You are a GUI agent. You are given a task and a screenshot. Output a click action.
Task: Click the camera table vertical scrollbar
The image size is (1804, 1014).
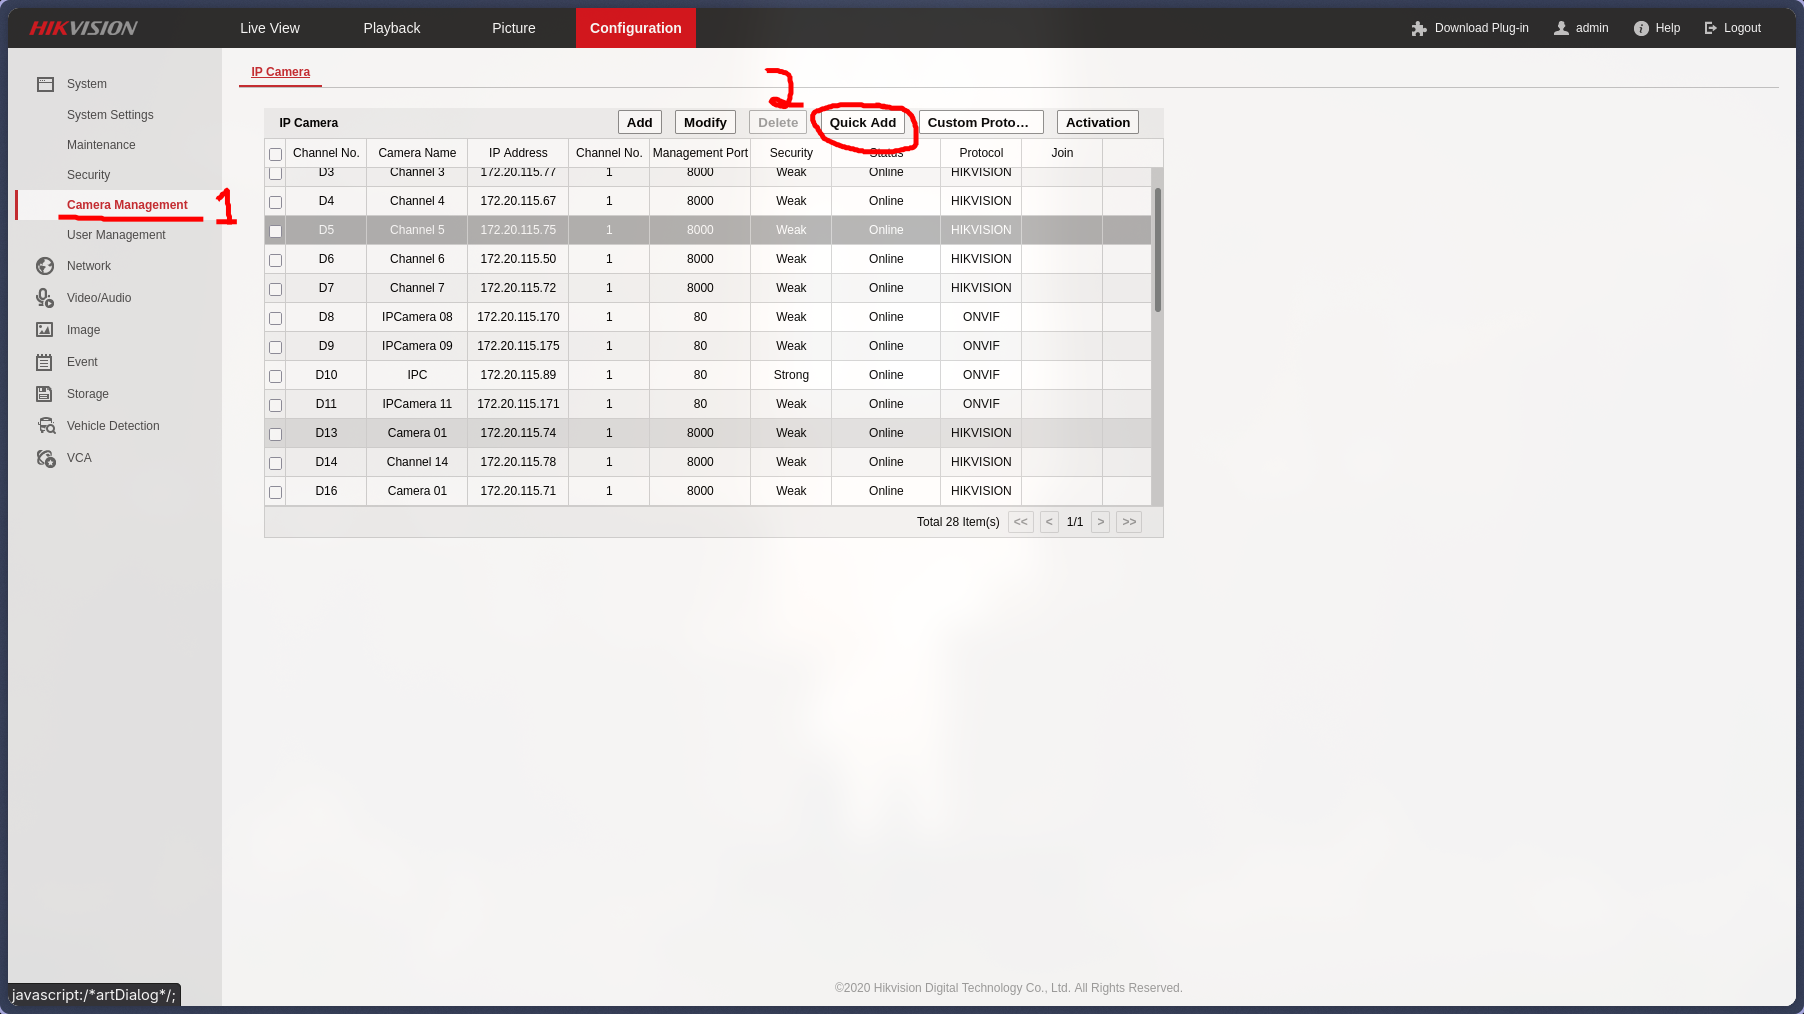click(1157, 250)
